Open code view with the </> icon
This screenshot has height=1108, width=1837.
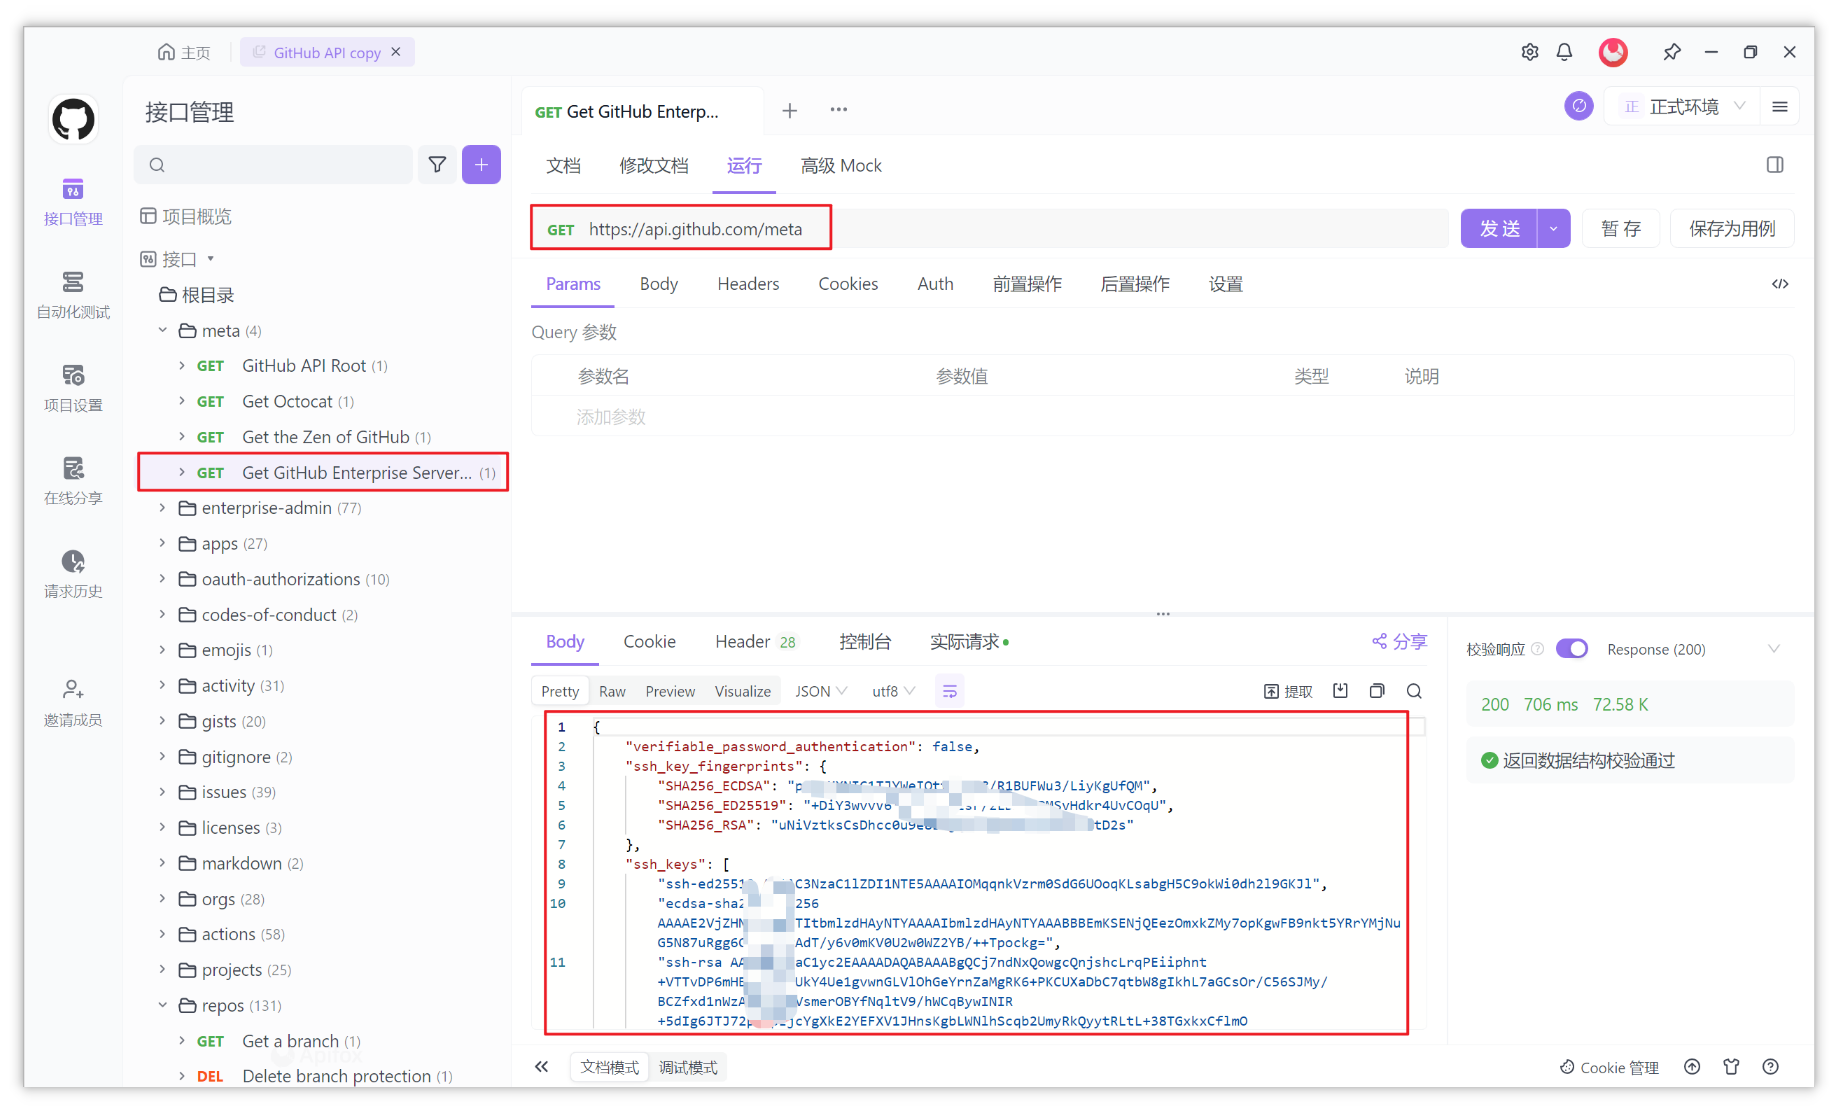point(1780,284)
